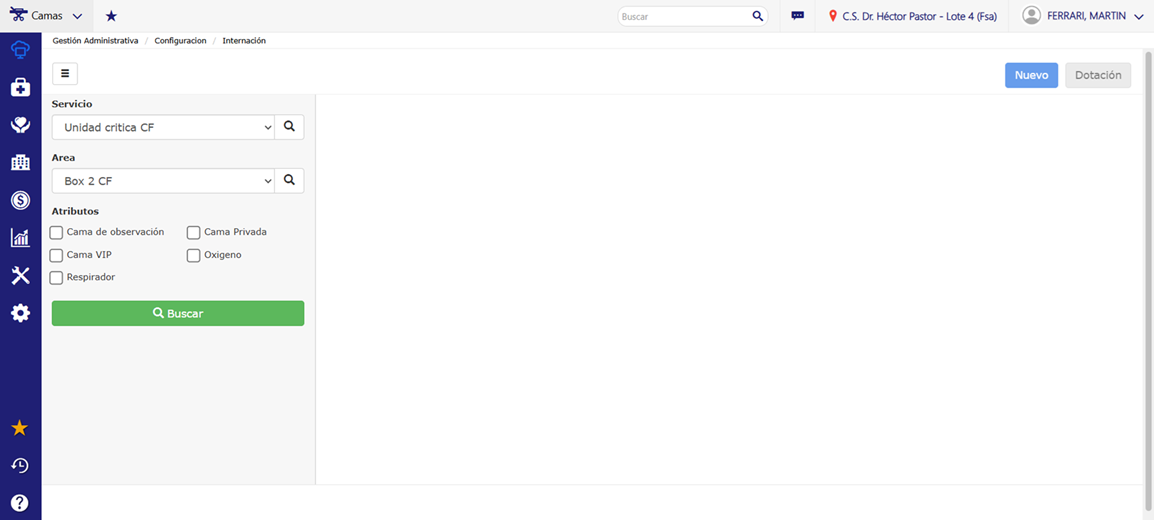Screen dimensions: 1154x520
Task: Click the search icon beside Servicio
Action: click(289, 127)
